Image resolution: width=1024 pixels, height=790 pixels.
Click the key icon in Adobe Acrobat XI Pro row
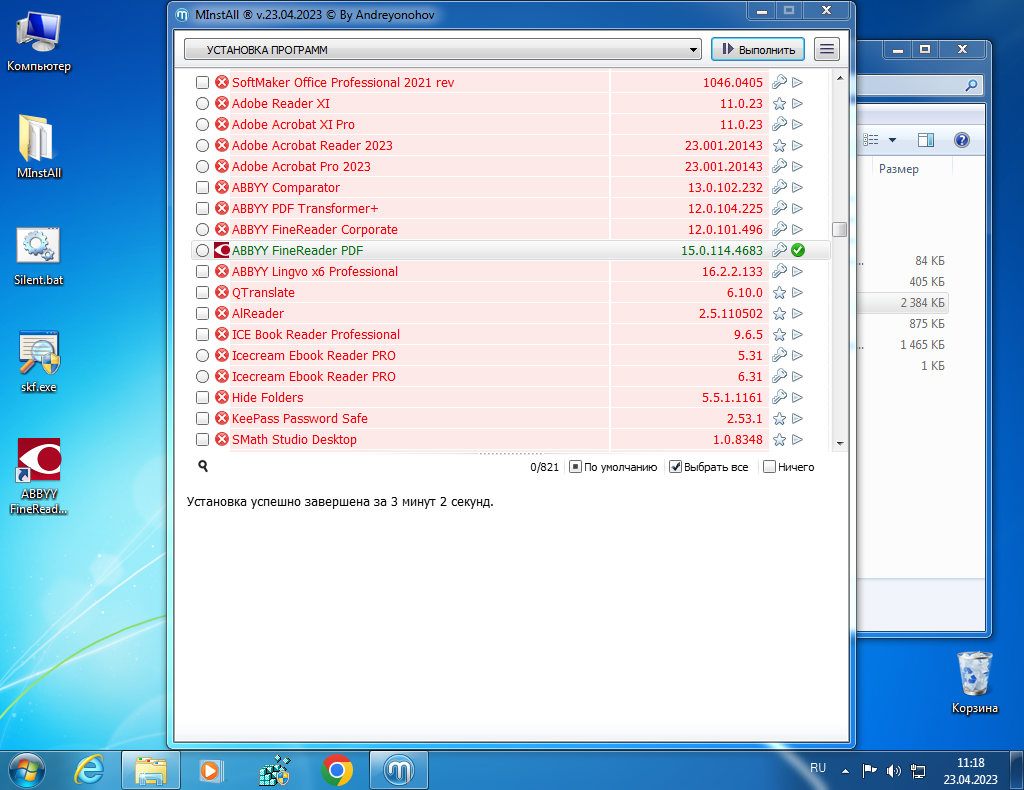[779, 124]
